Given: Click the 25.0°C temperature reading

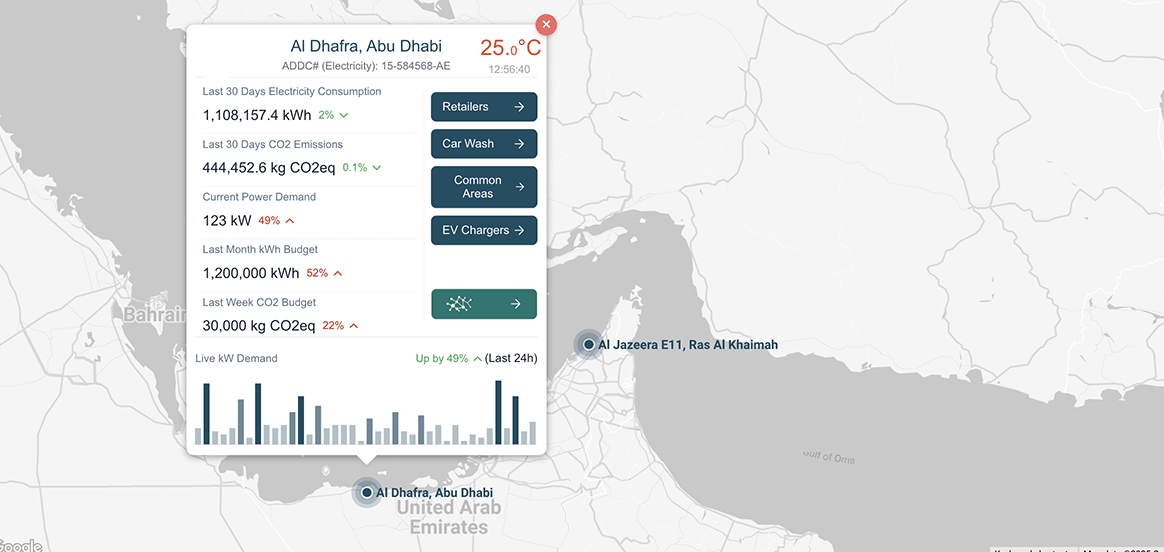Looking at the screenshot, I should pos(510,48).
